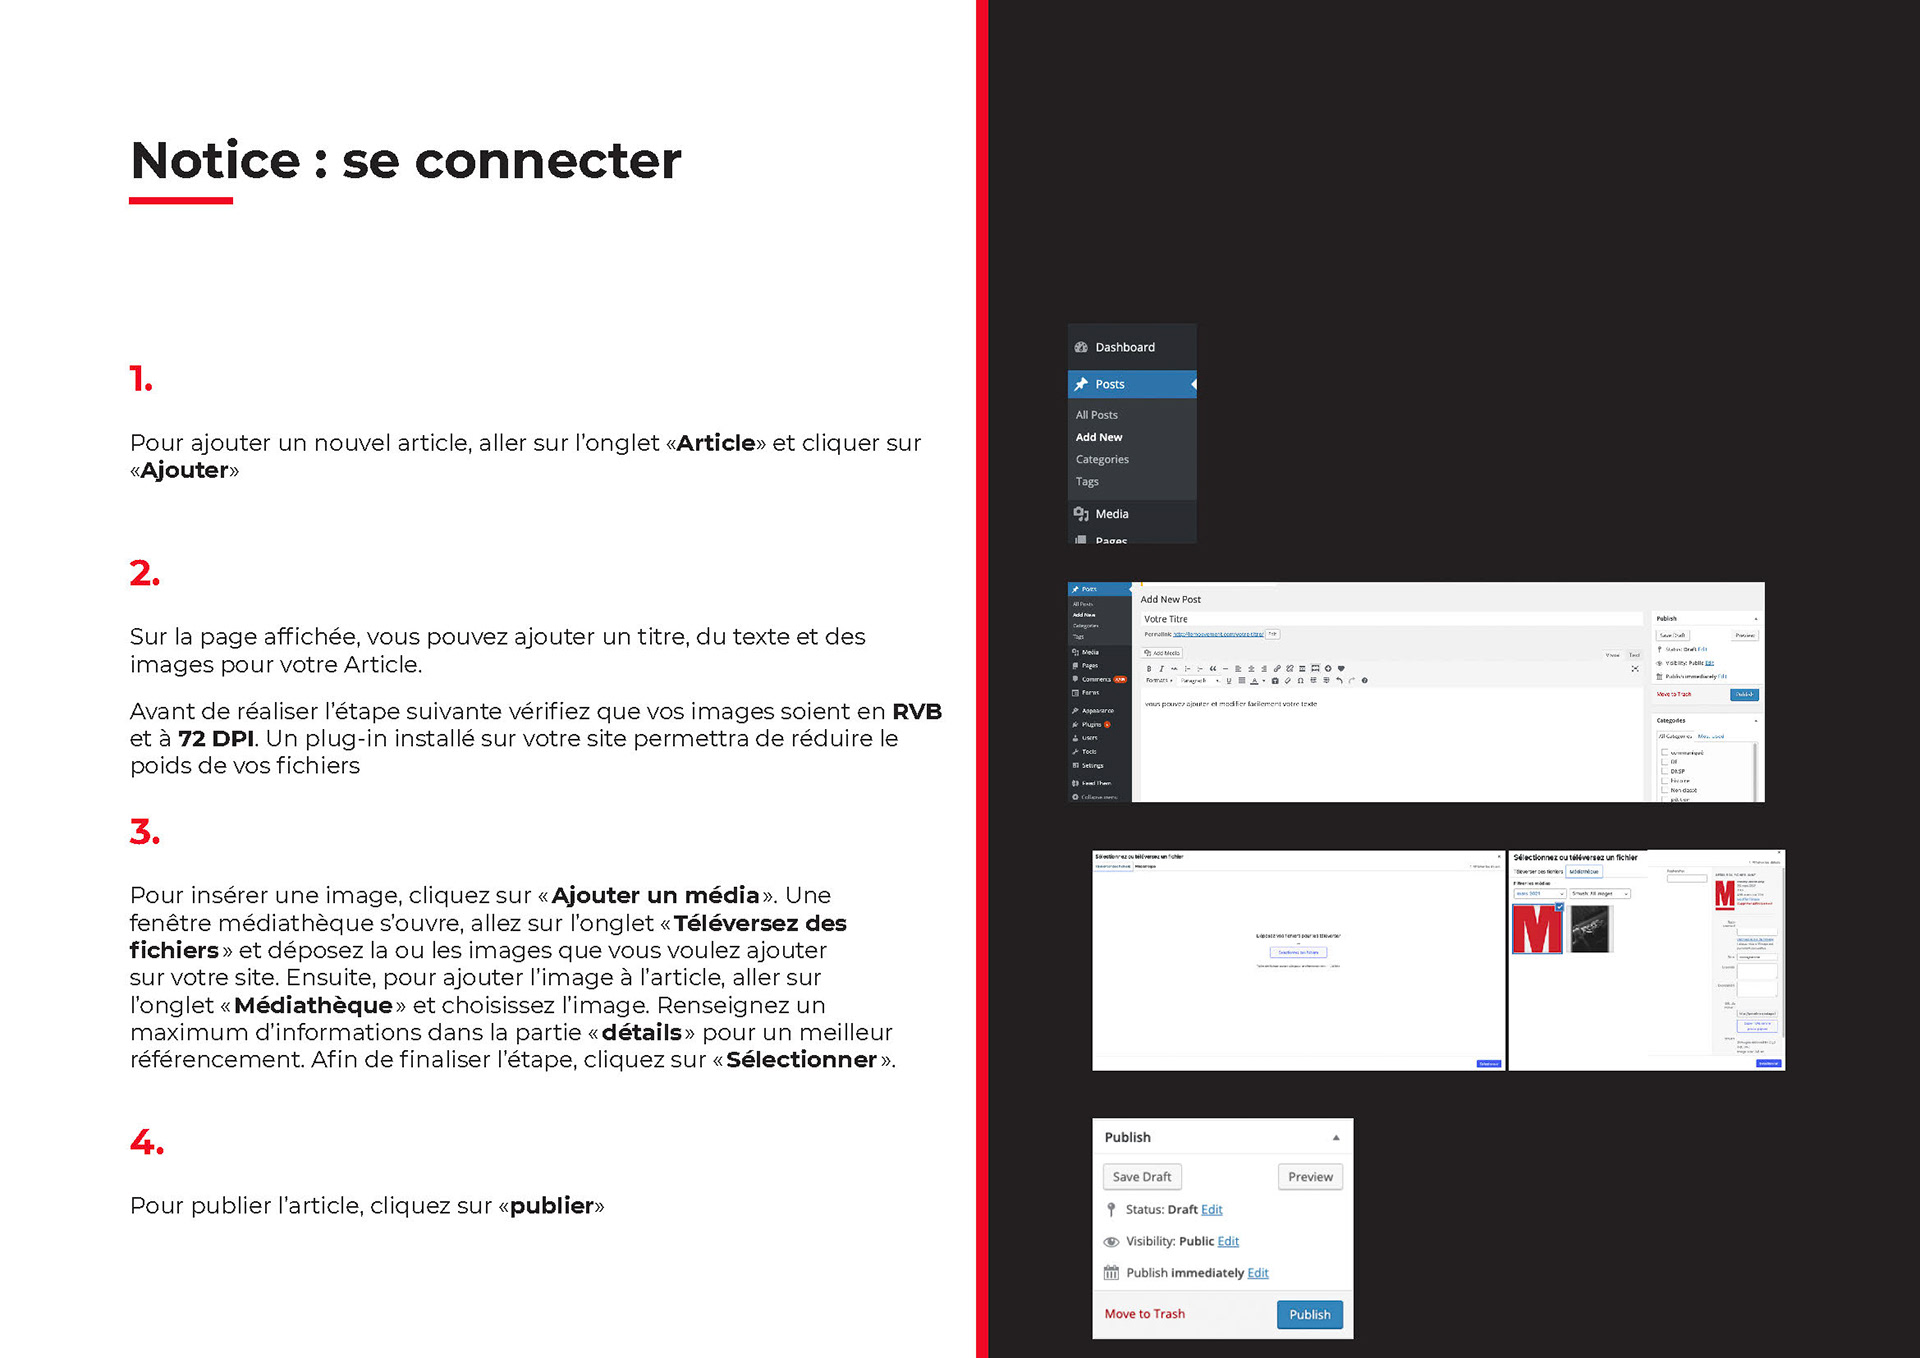1920x1358 pixels.
Task: Open 'Téléverser des fichiers' tab in library modal
Action: (1538, 871)
